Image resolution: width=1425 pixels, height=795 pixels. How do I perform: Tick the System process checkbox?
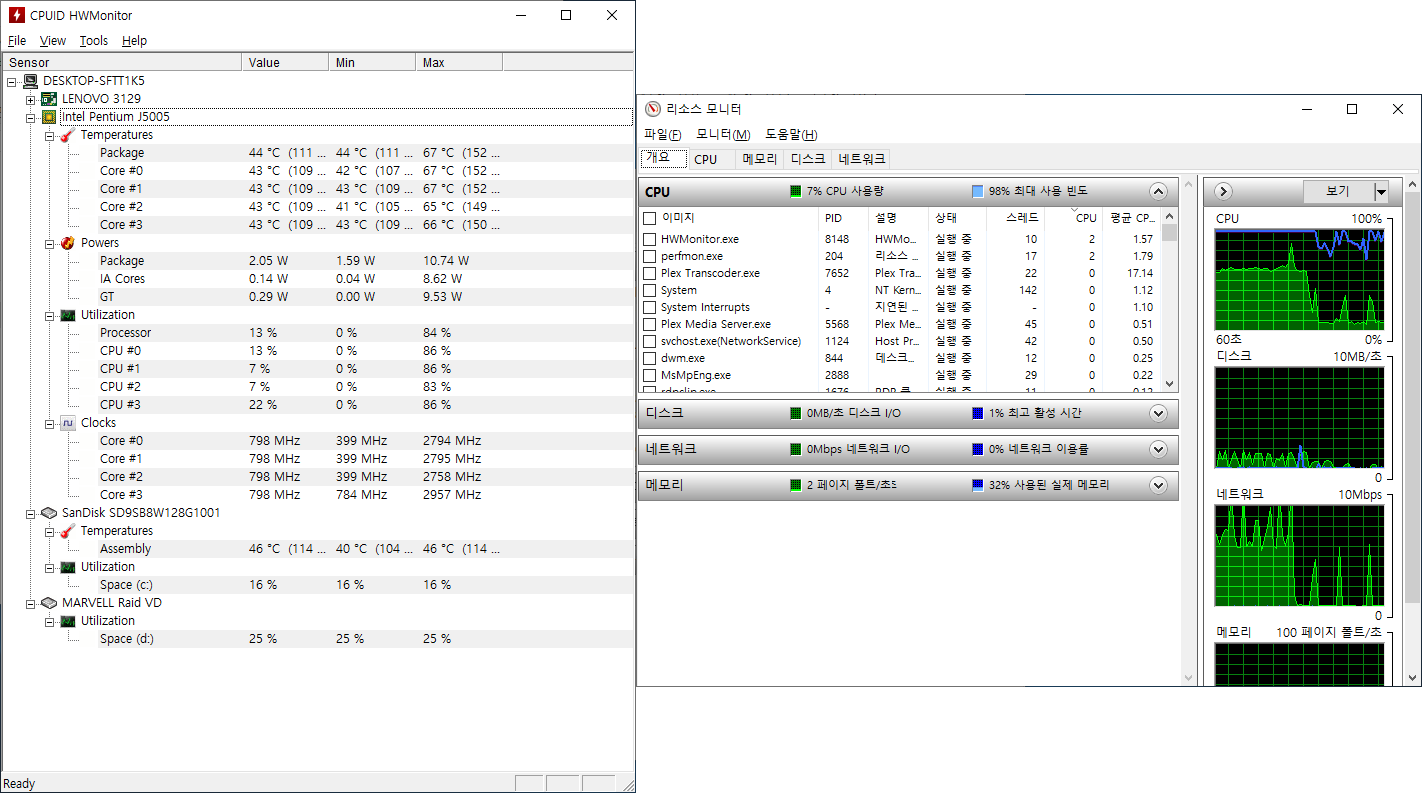650,290
